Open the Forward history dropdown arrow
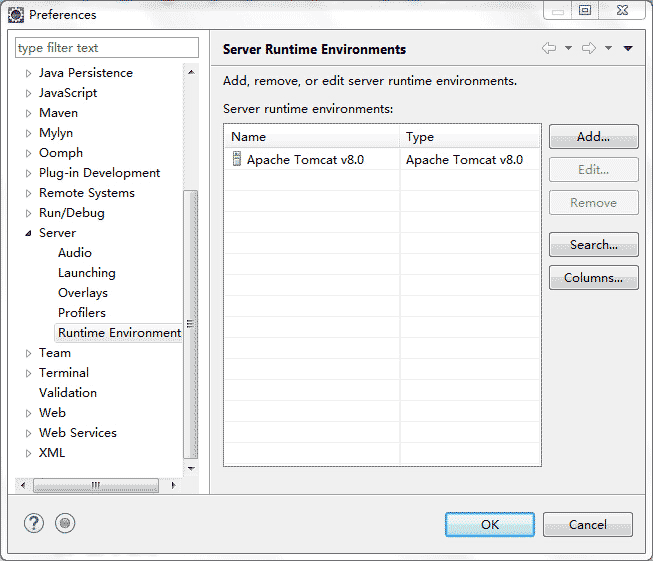 [x=608, y=48]
